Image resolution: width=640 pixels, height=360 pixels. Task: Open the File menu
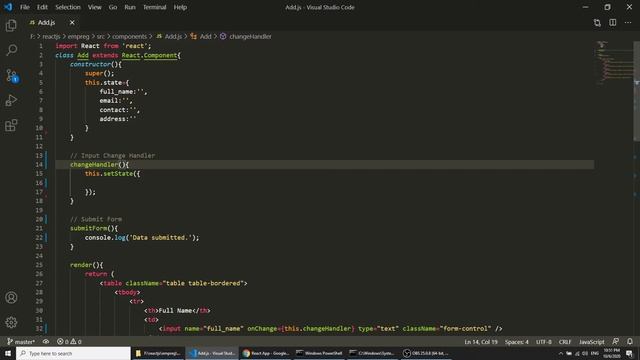click(25, 7)
